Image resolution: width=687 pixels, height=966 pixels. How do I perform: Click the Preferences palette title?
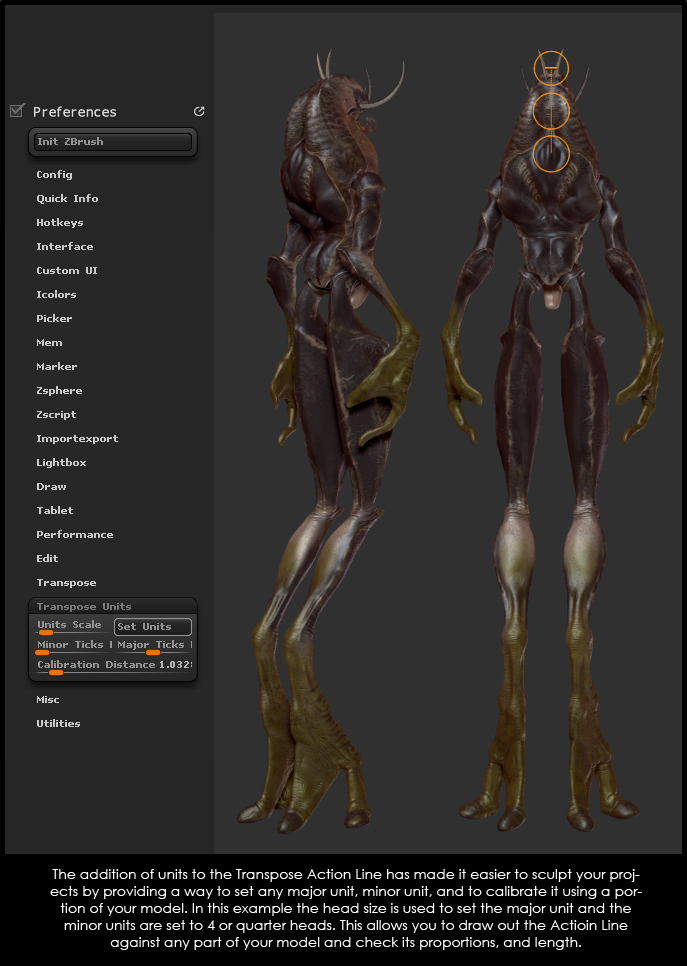75,112
